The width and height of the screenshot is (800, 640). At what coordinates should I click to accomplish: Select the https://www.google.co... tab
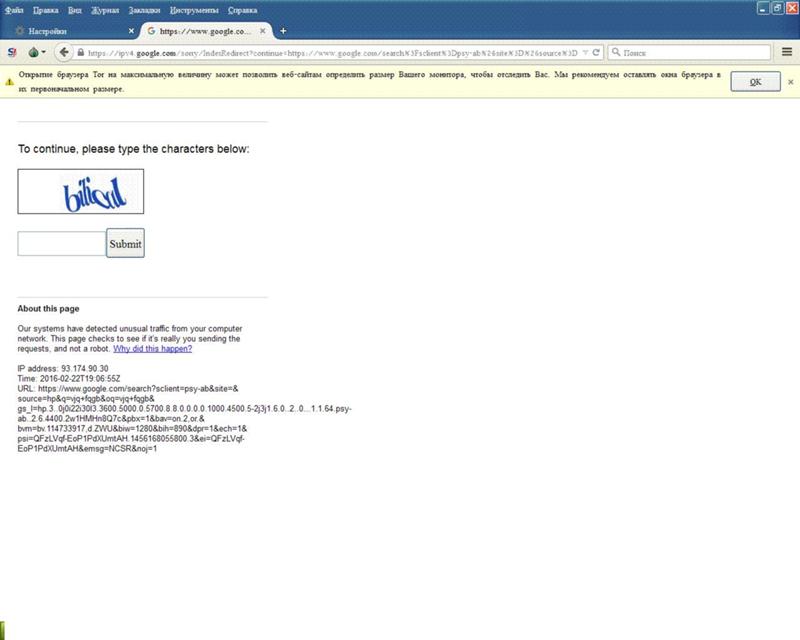pos(206,31)
